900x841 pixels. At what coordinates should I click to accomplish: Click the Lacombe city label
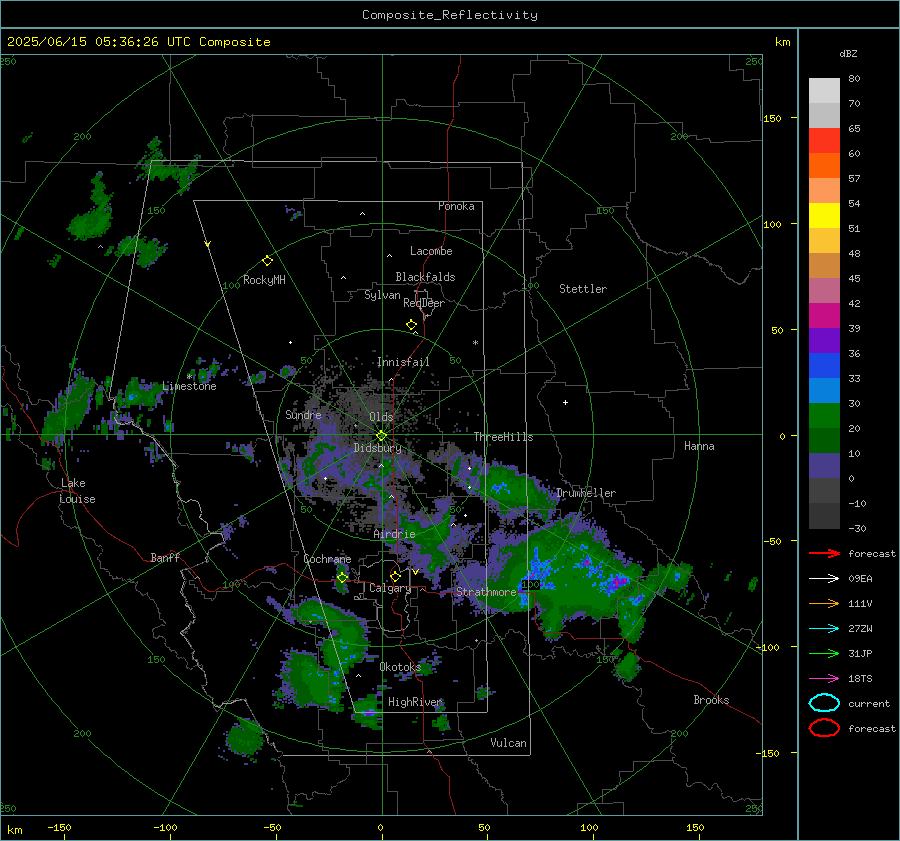(431, 251)
